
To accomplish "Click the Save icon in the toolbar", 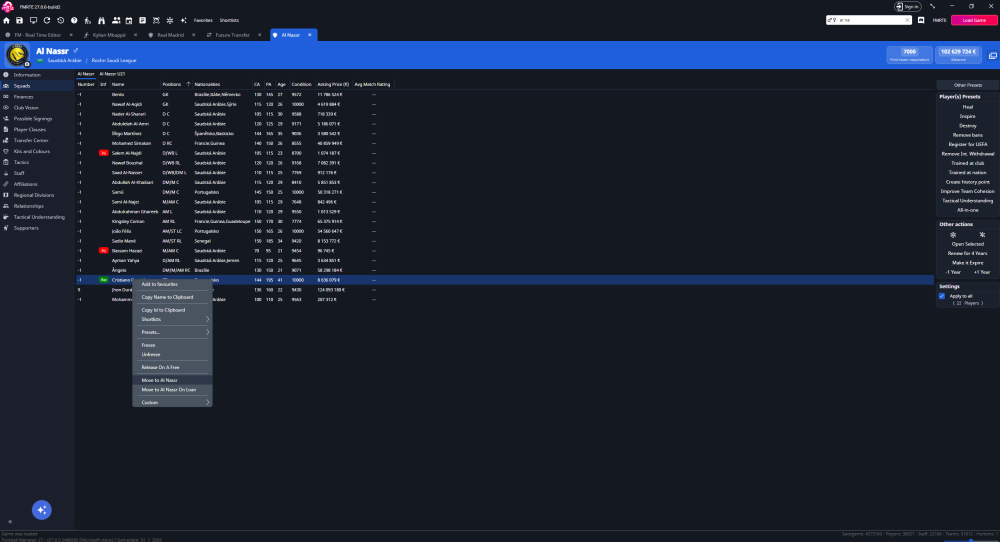I will pyautogui.click(x=20, y=20).
